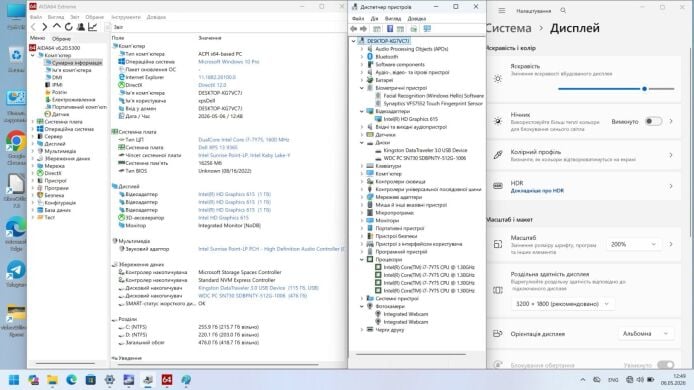Collapse Комп'ютер node in AIDA64 tree
Viewport: 694px width, 390px height.
tap(33, 55)
